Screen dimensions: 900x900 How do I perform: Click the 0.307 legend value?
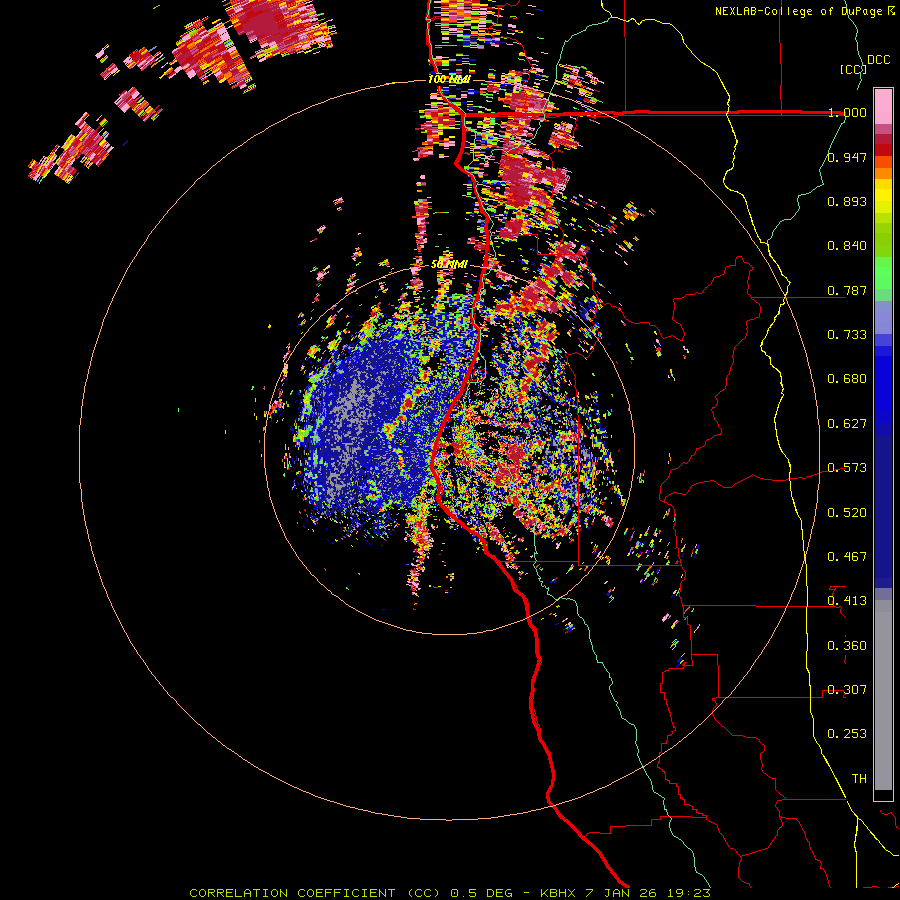[847, 690]
